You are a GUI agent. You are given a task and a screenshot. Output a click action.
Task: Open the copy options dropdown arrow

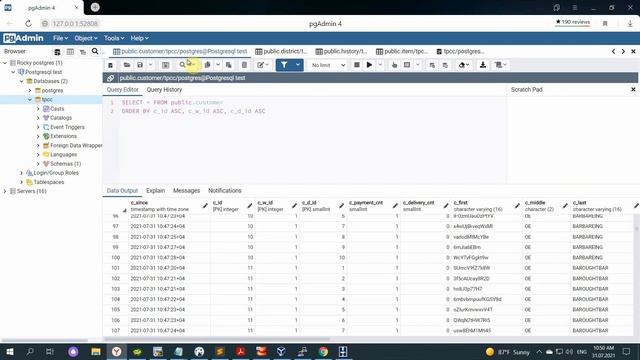coord(218,65)
